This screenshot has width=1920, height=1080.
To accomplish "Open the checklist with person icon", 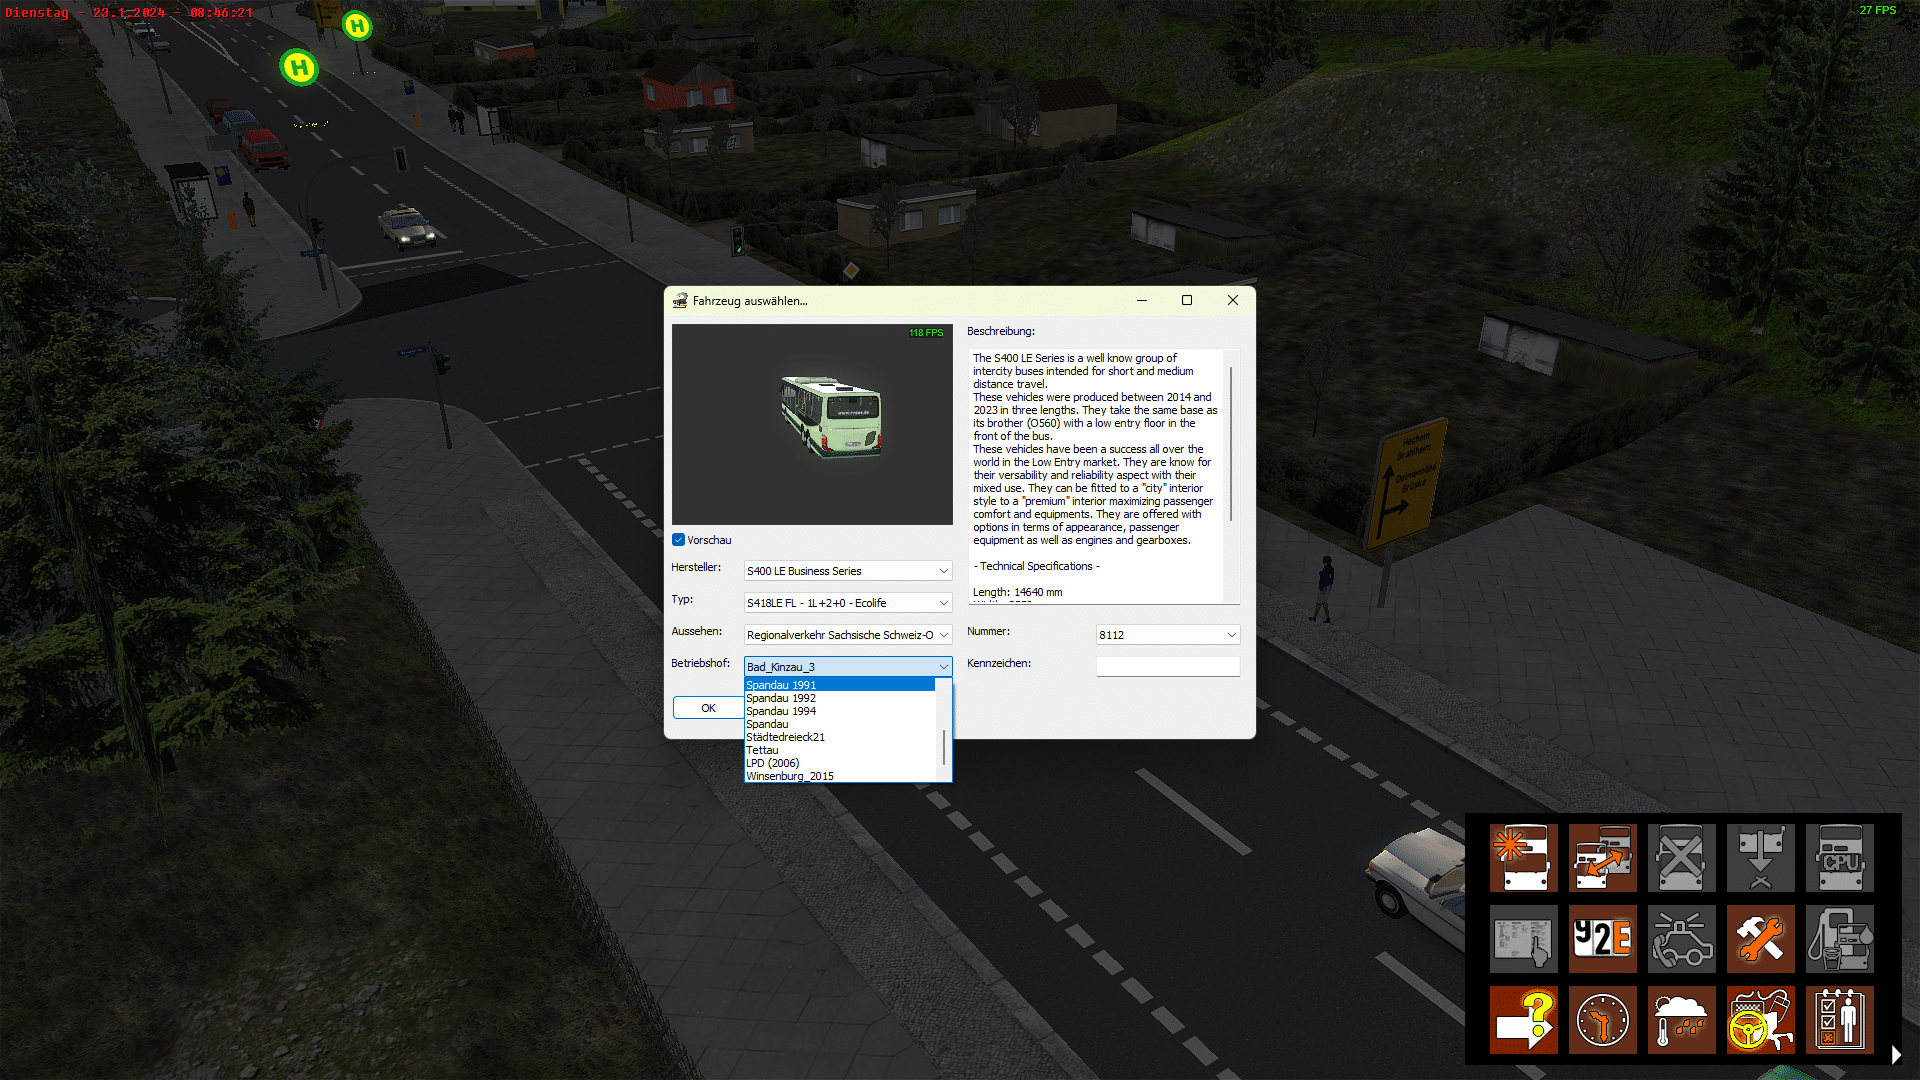I will coord(1839,1020).
